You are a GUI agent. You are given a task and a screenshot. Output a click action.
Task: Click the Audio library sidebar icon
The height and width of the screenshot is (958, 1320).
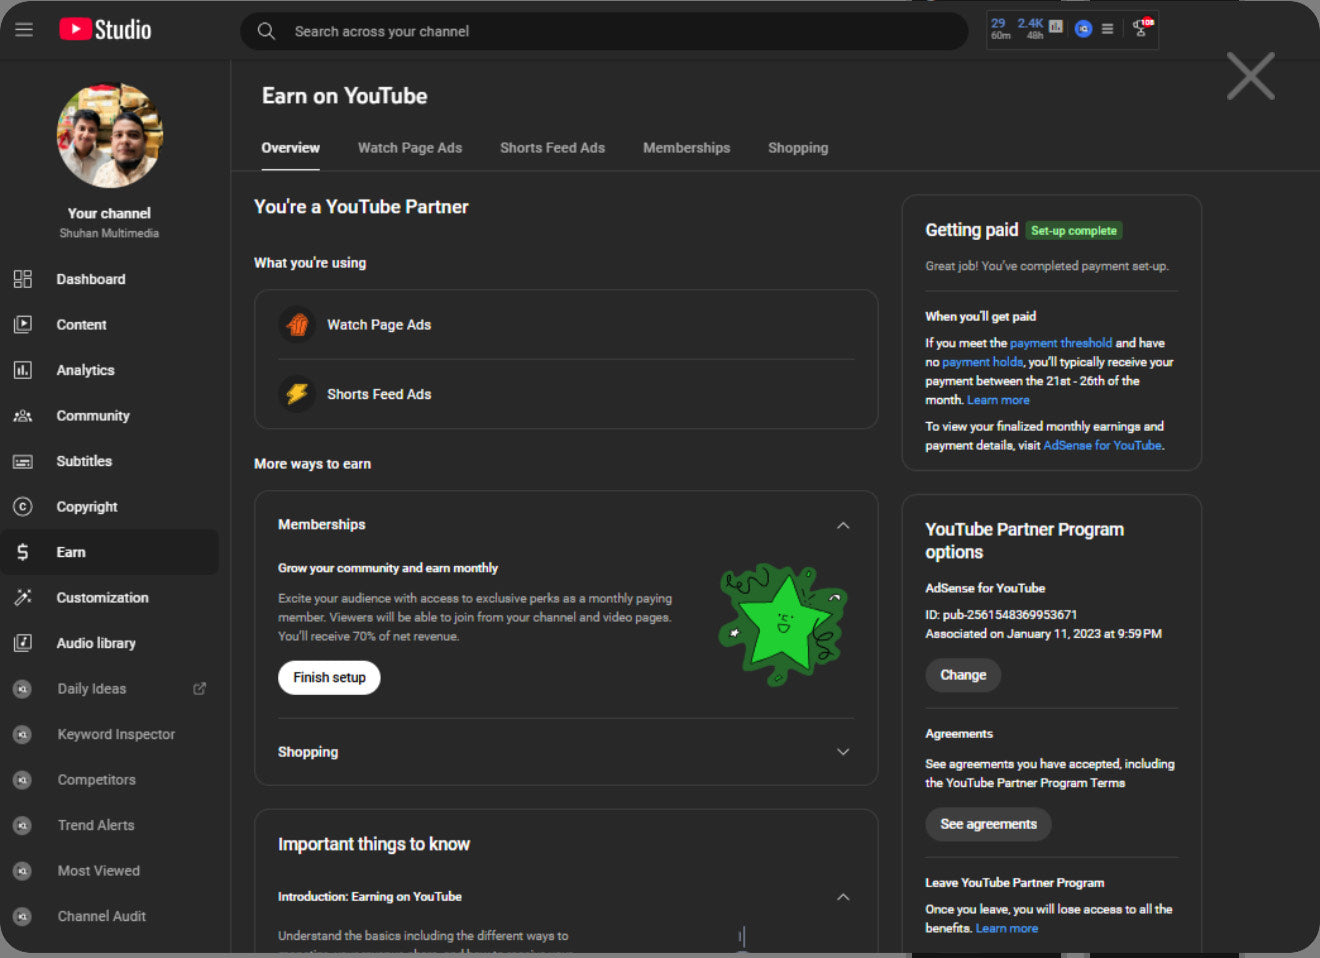point(23,643)
